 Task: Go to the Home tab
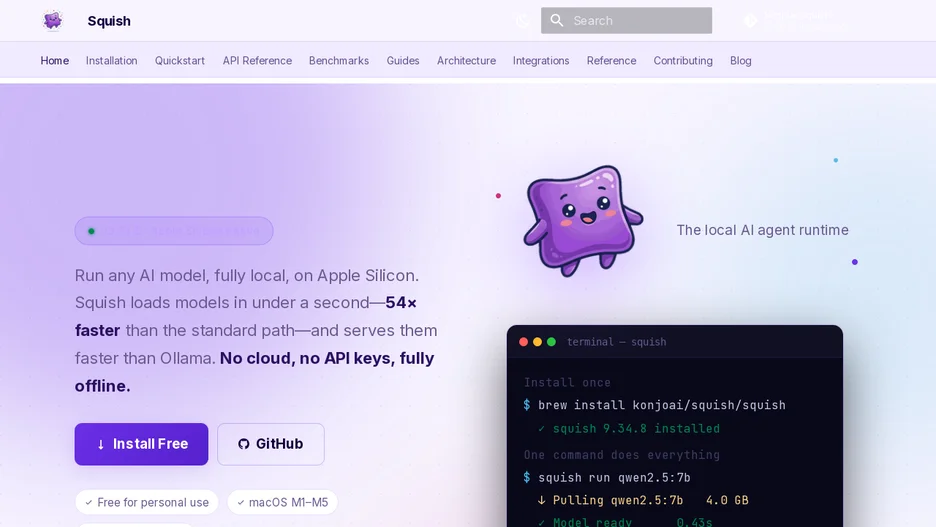[x=54, y=60]
